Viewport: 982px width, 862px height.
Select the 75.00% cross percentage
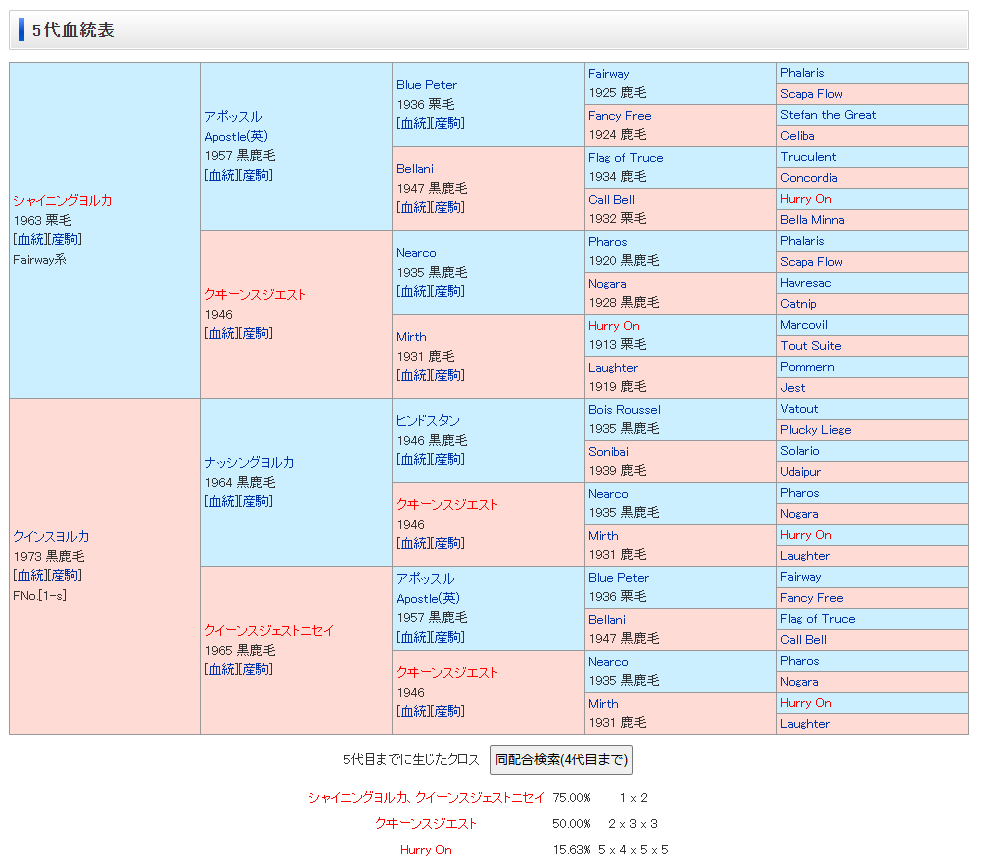click(571, 797)
